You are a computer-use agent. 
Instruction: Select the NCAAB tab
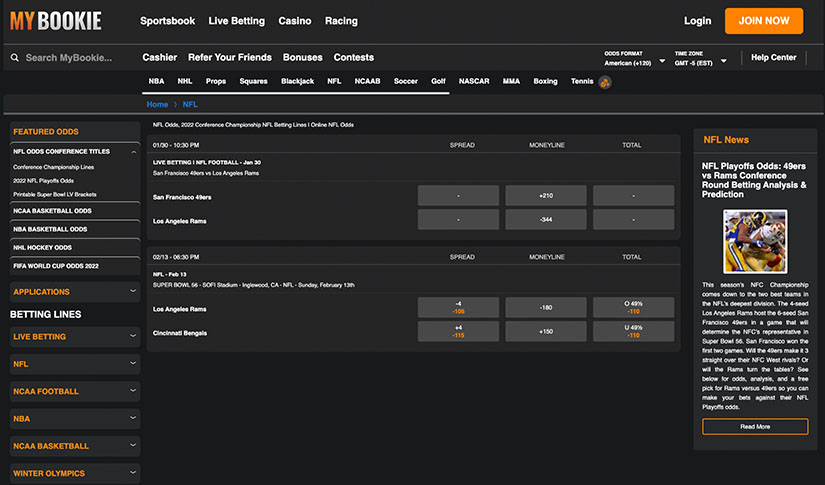coord(367,81)
